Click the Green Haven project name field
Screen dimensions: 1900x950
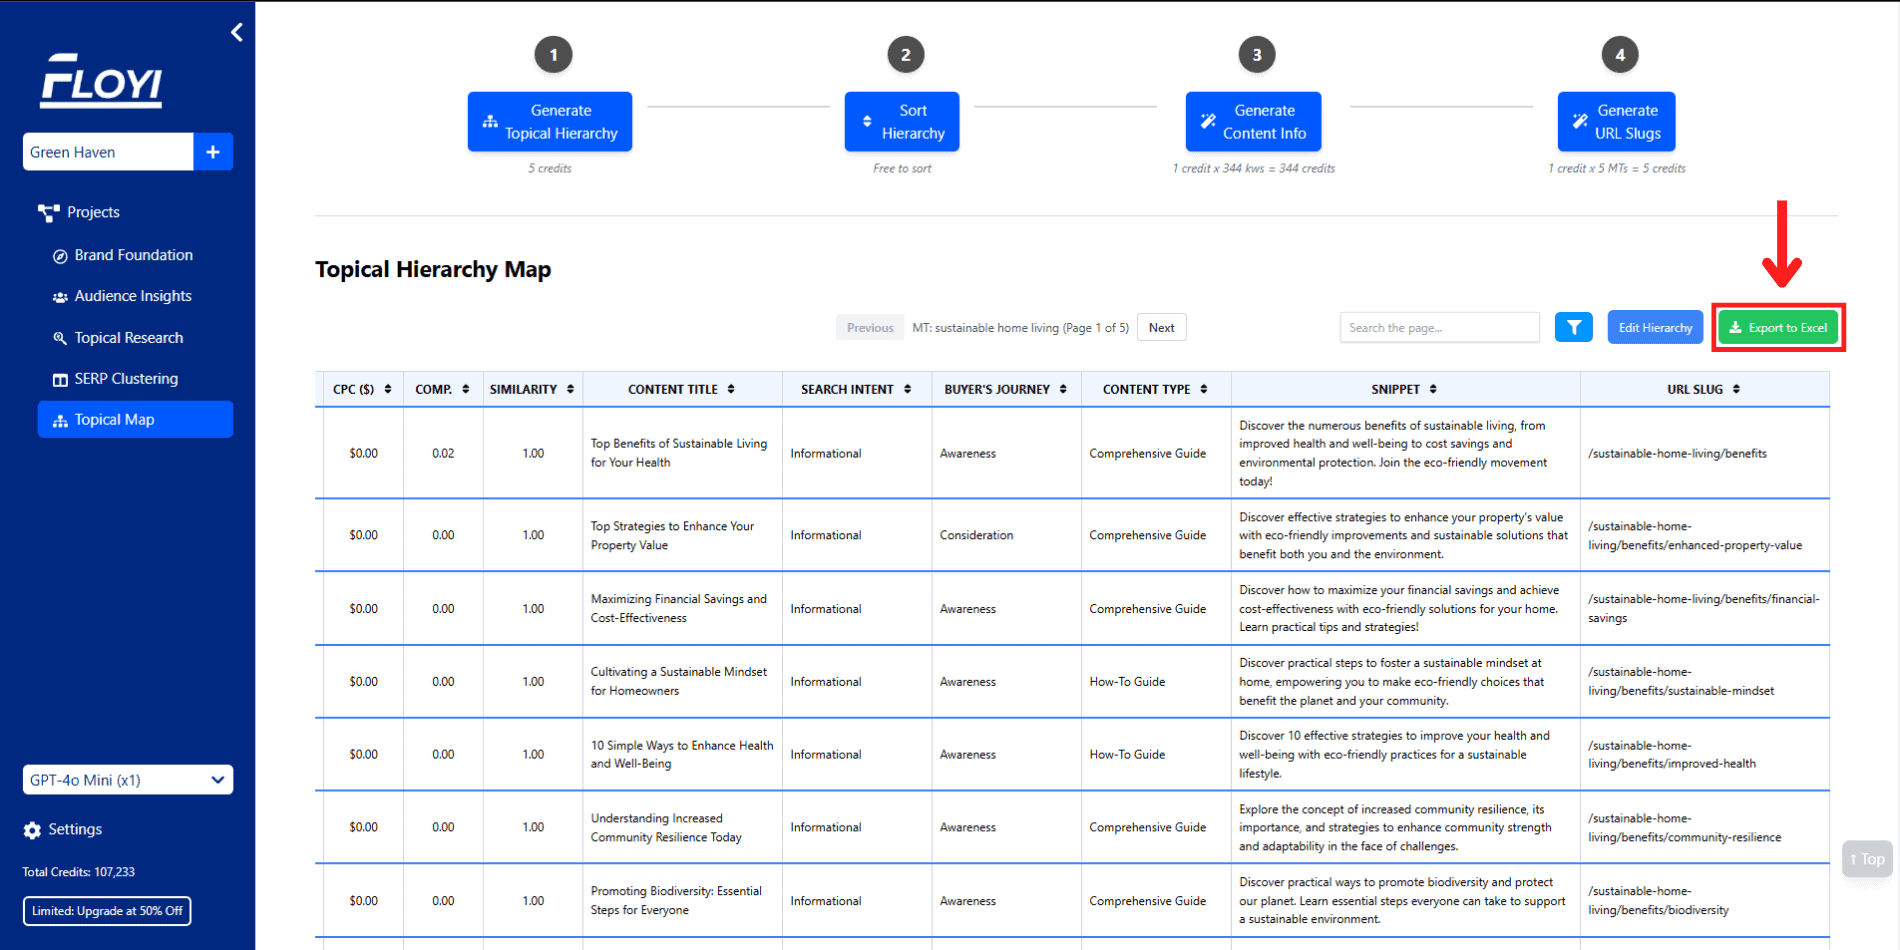coord(108,152)
